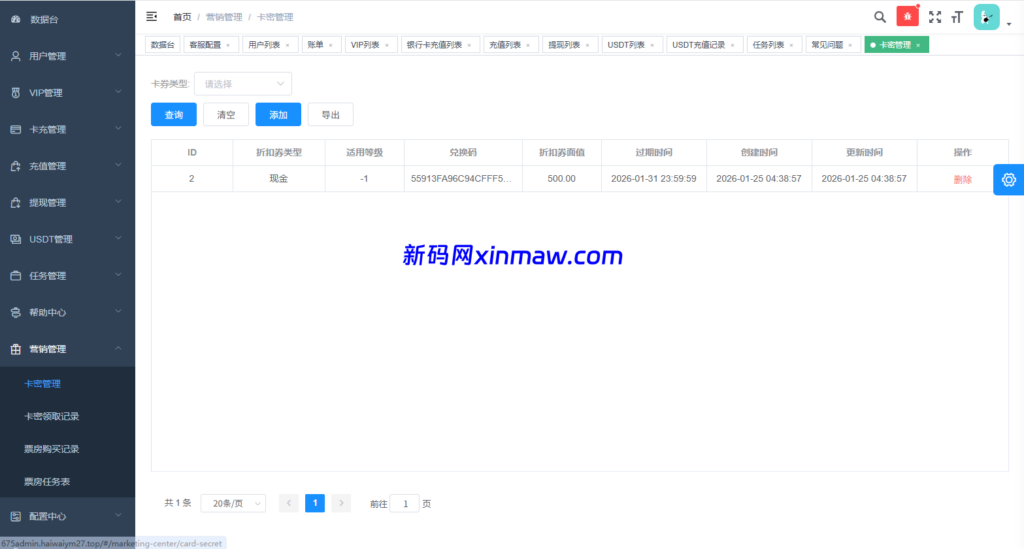Click the 卡充管理 card icon

pyautogui.click(x=16, y=129)
